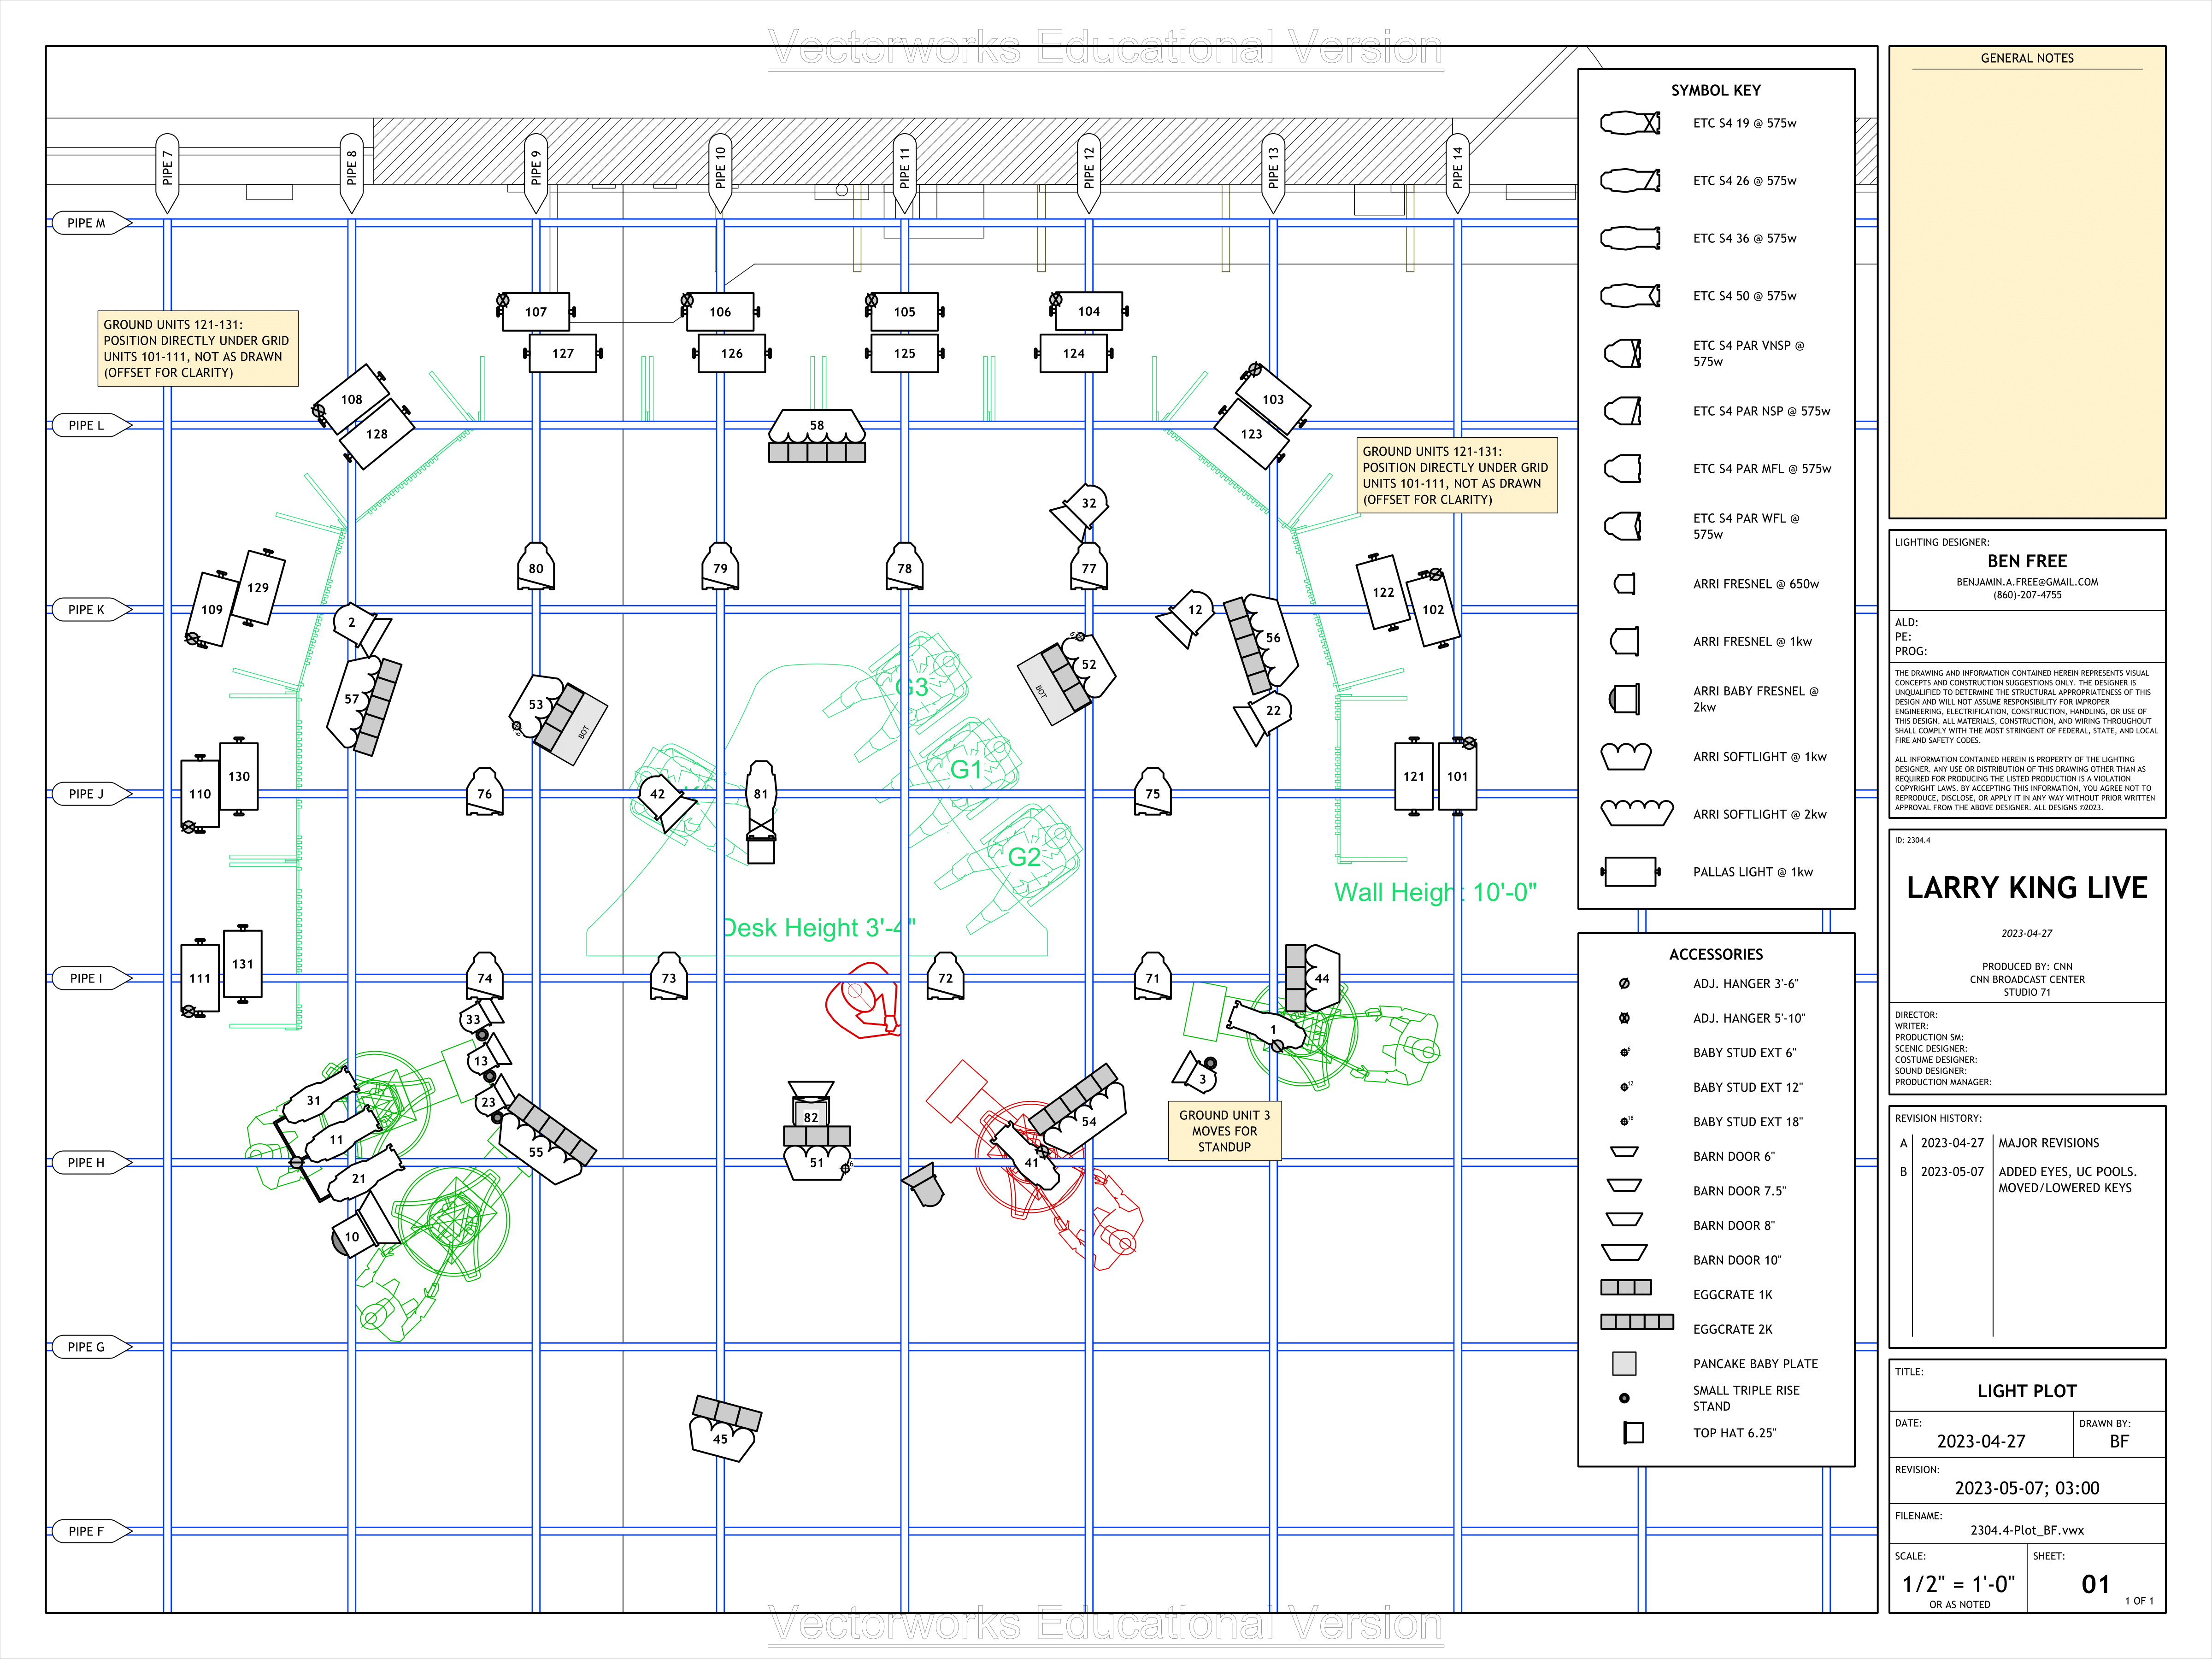Select the ACCESSORIES heading

pos(1716,954)
